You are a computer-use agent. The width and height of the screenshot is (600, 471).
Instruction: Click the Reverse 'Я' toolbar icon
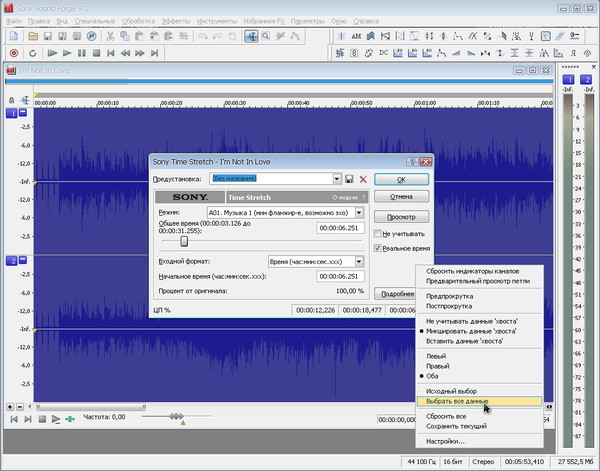click(573, 53)
